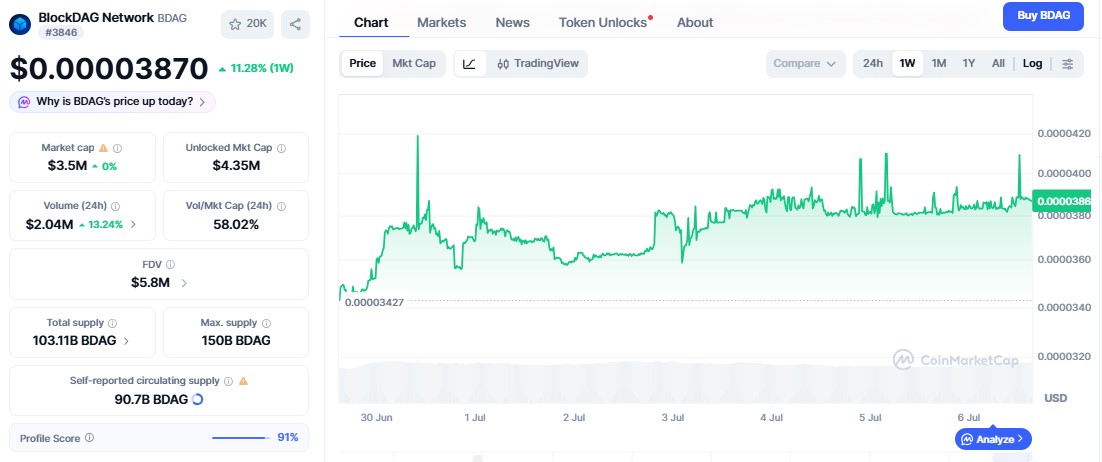
Task: Expand FDV details chevron
Action: [x=184, y=283]
